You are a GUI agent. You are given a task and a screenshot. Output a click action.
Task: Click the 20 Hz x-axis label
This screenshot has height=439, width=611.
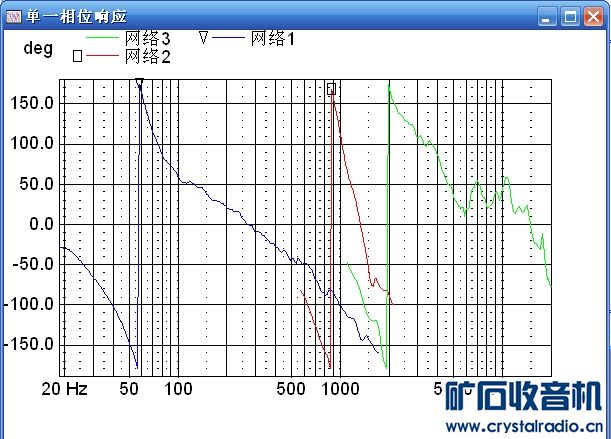click(64, 389)
